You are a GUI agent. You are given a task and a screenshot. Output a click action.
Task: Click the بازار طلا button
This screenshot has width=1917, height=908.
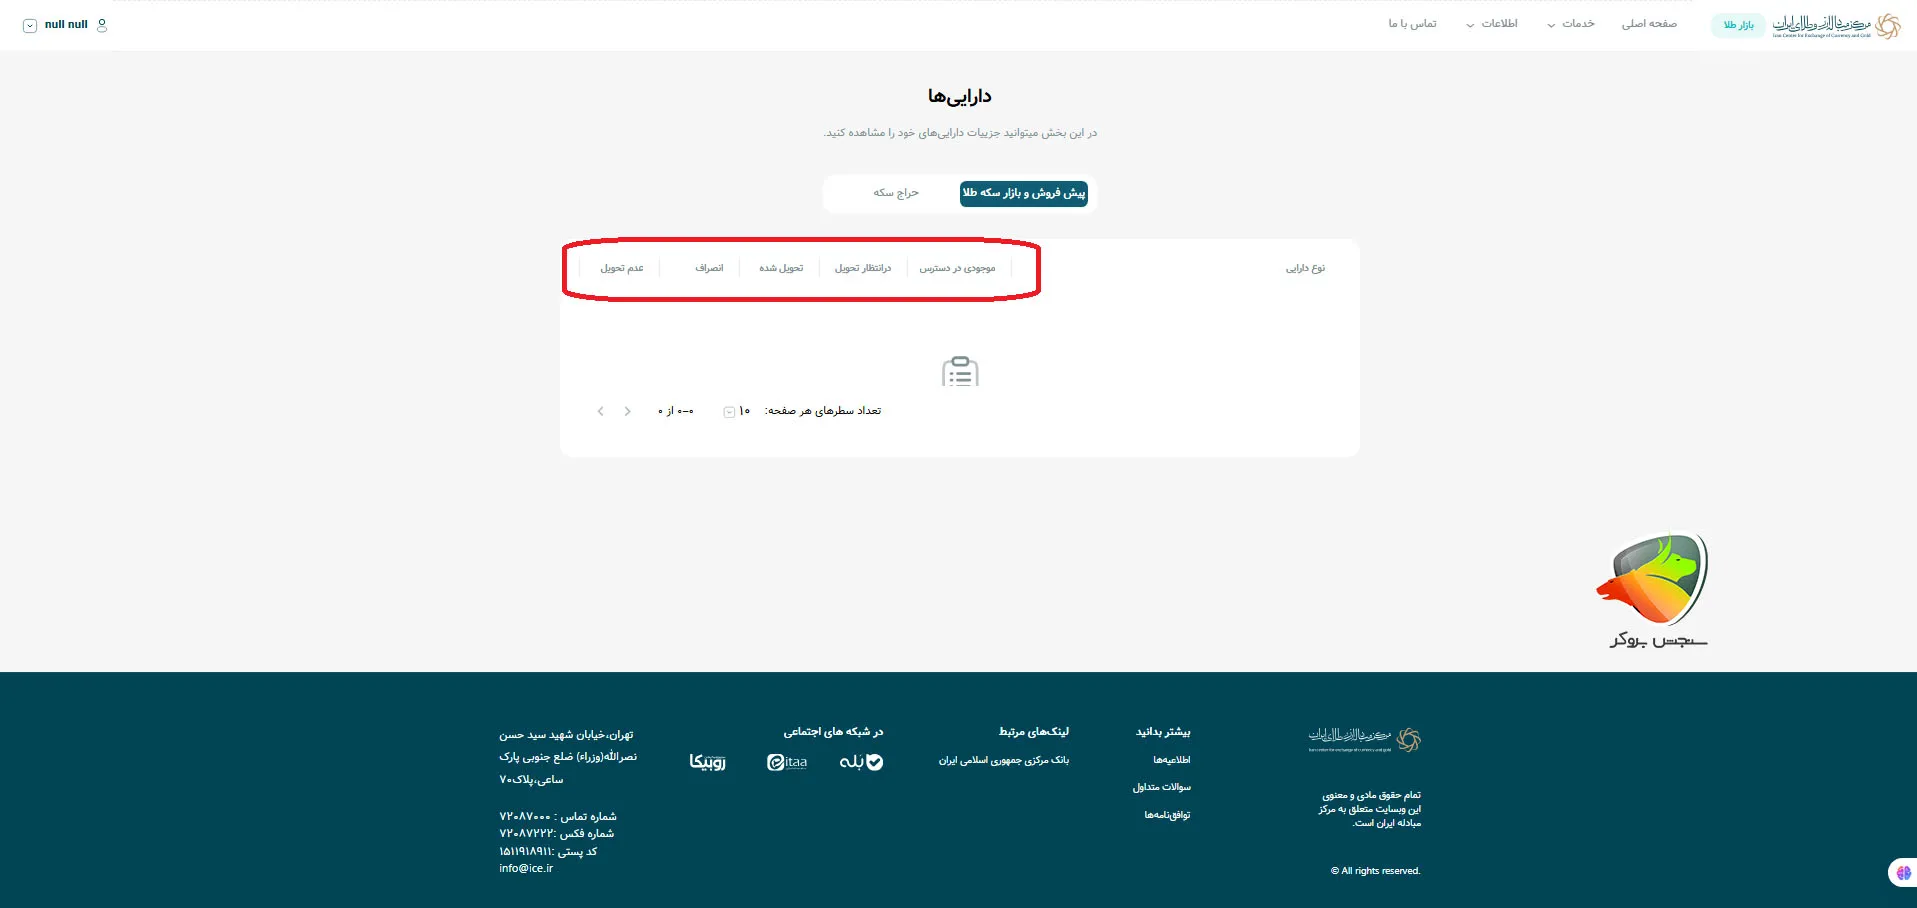pos(1738,25)
